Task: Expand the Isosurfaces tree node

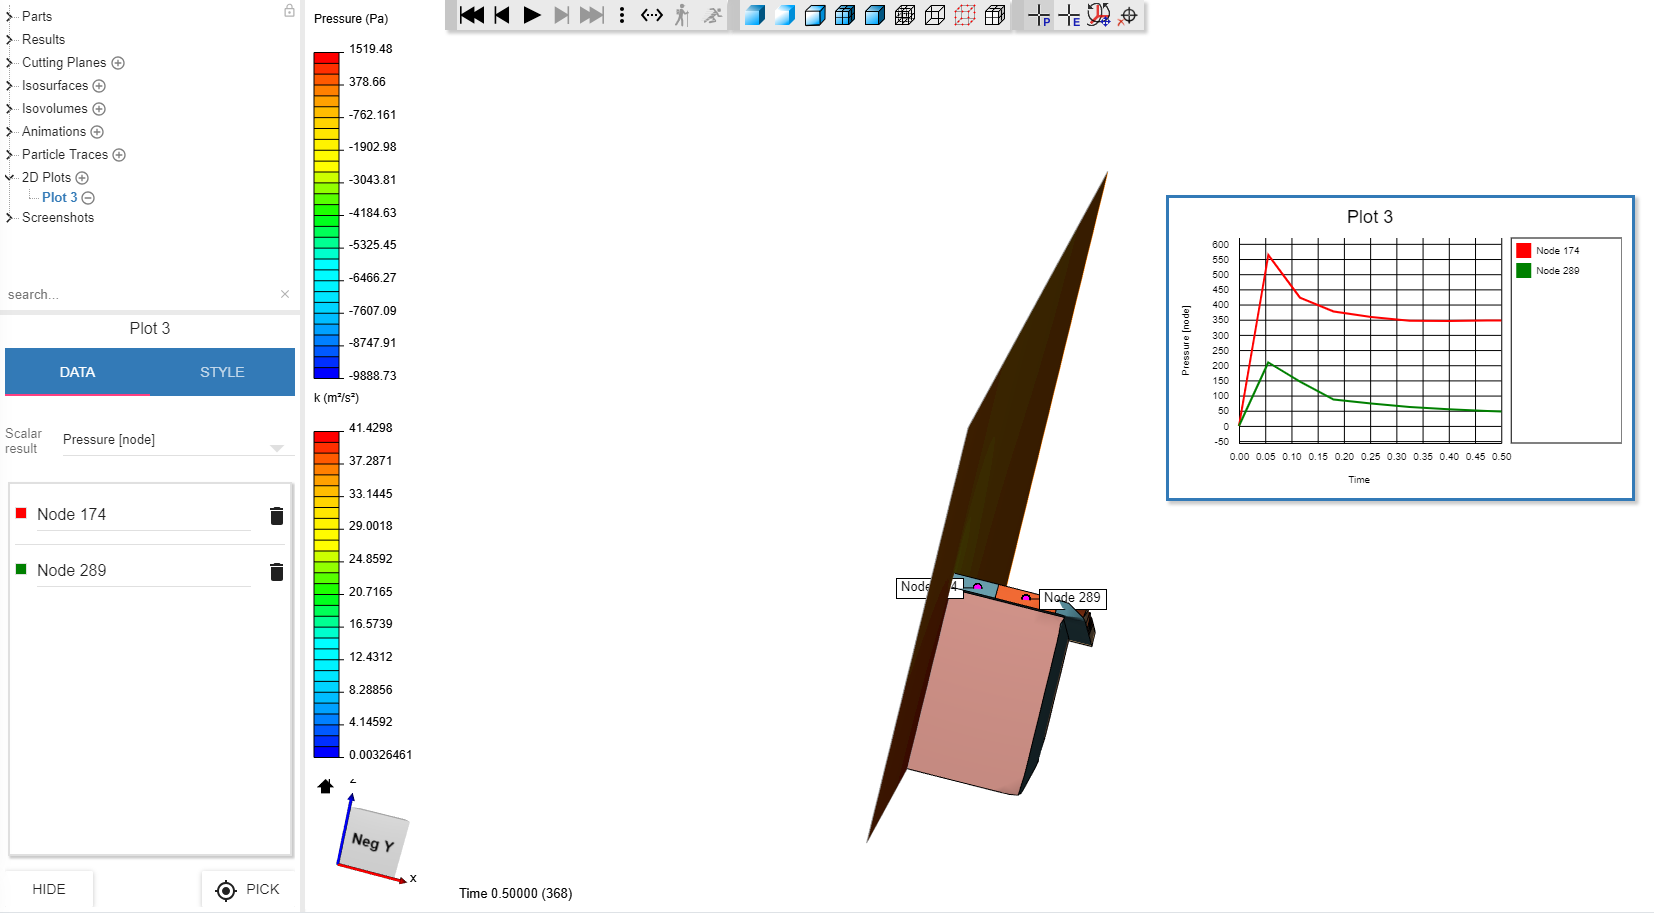Action: coord(10,85)
